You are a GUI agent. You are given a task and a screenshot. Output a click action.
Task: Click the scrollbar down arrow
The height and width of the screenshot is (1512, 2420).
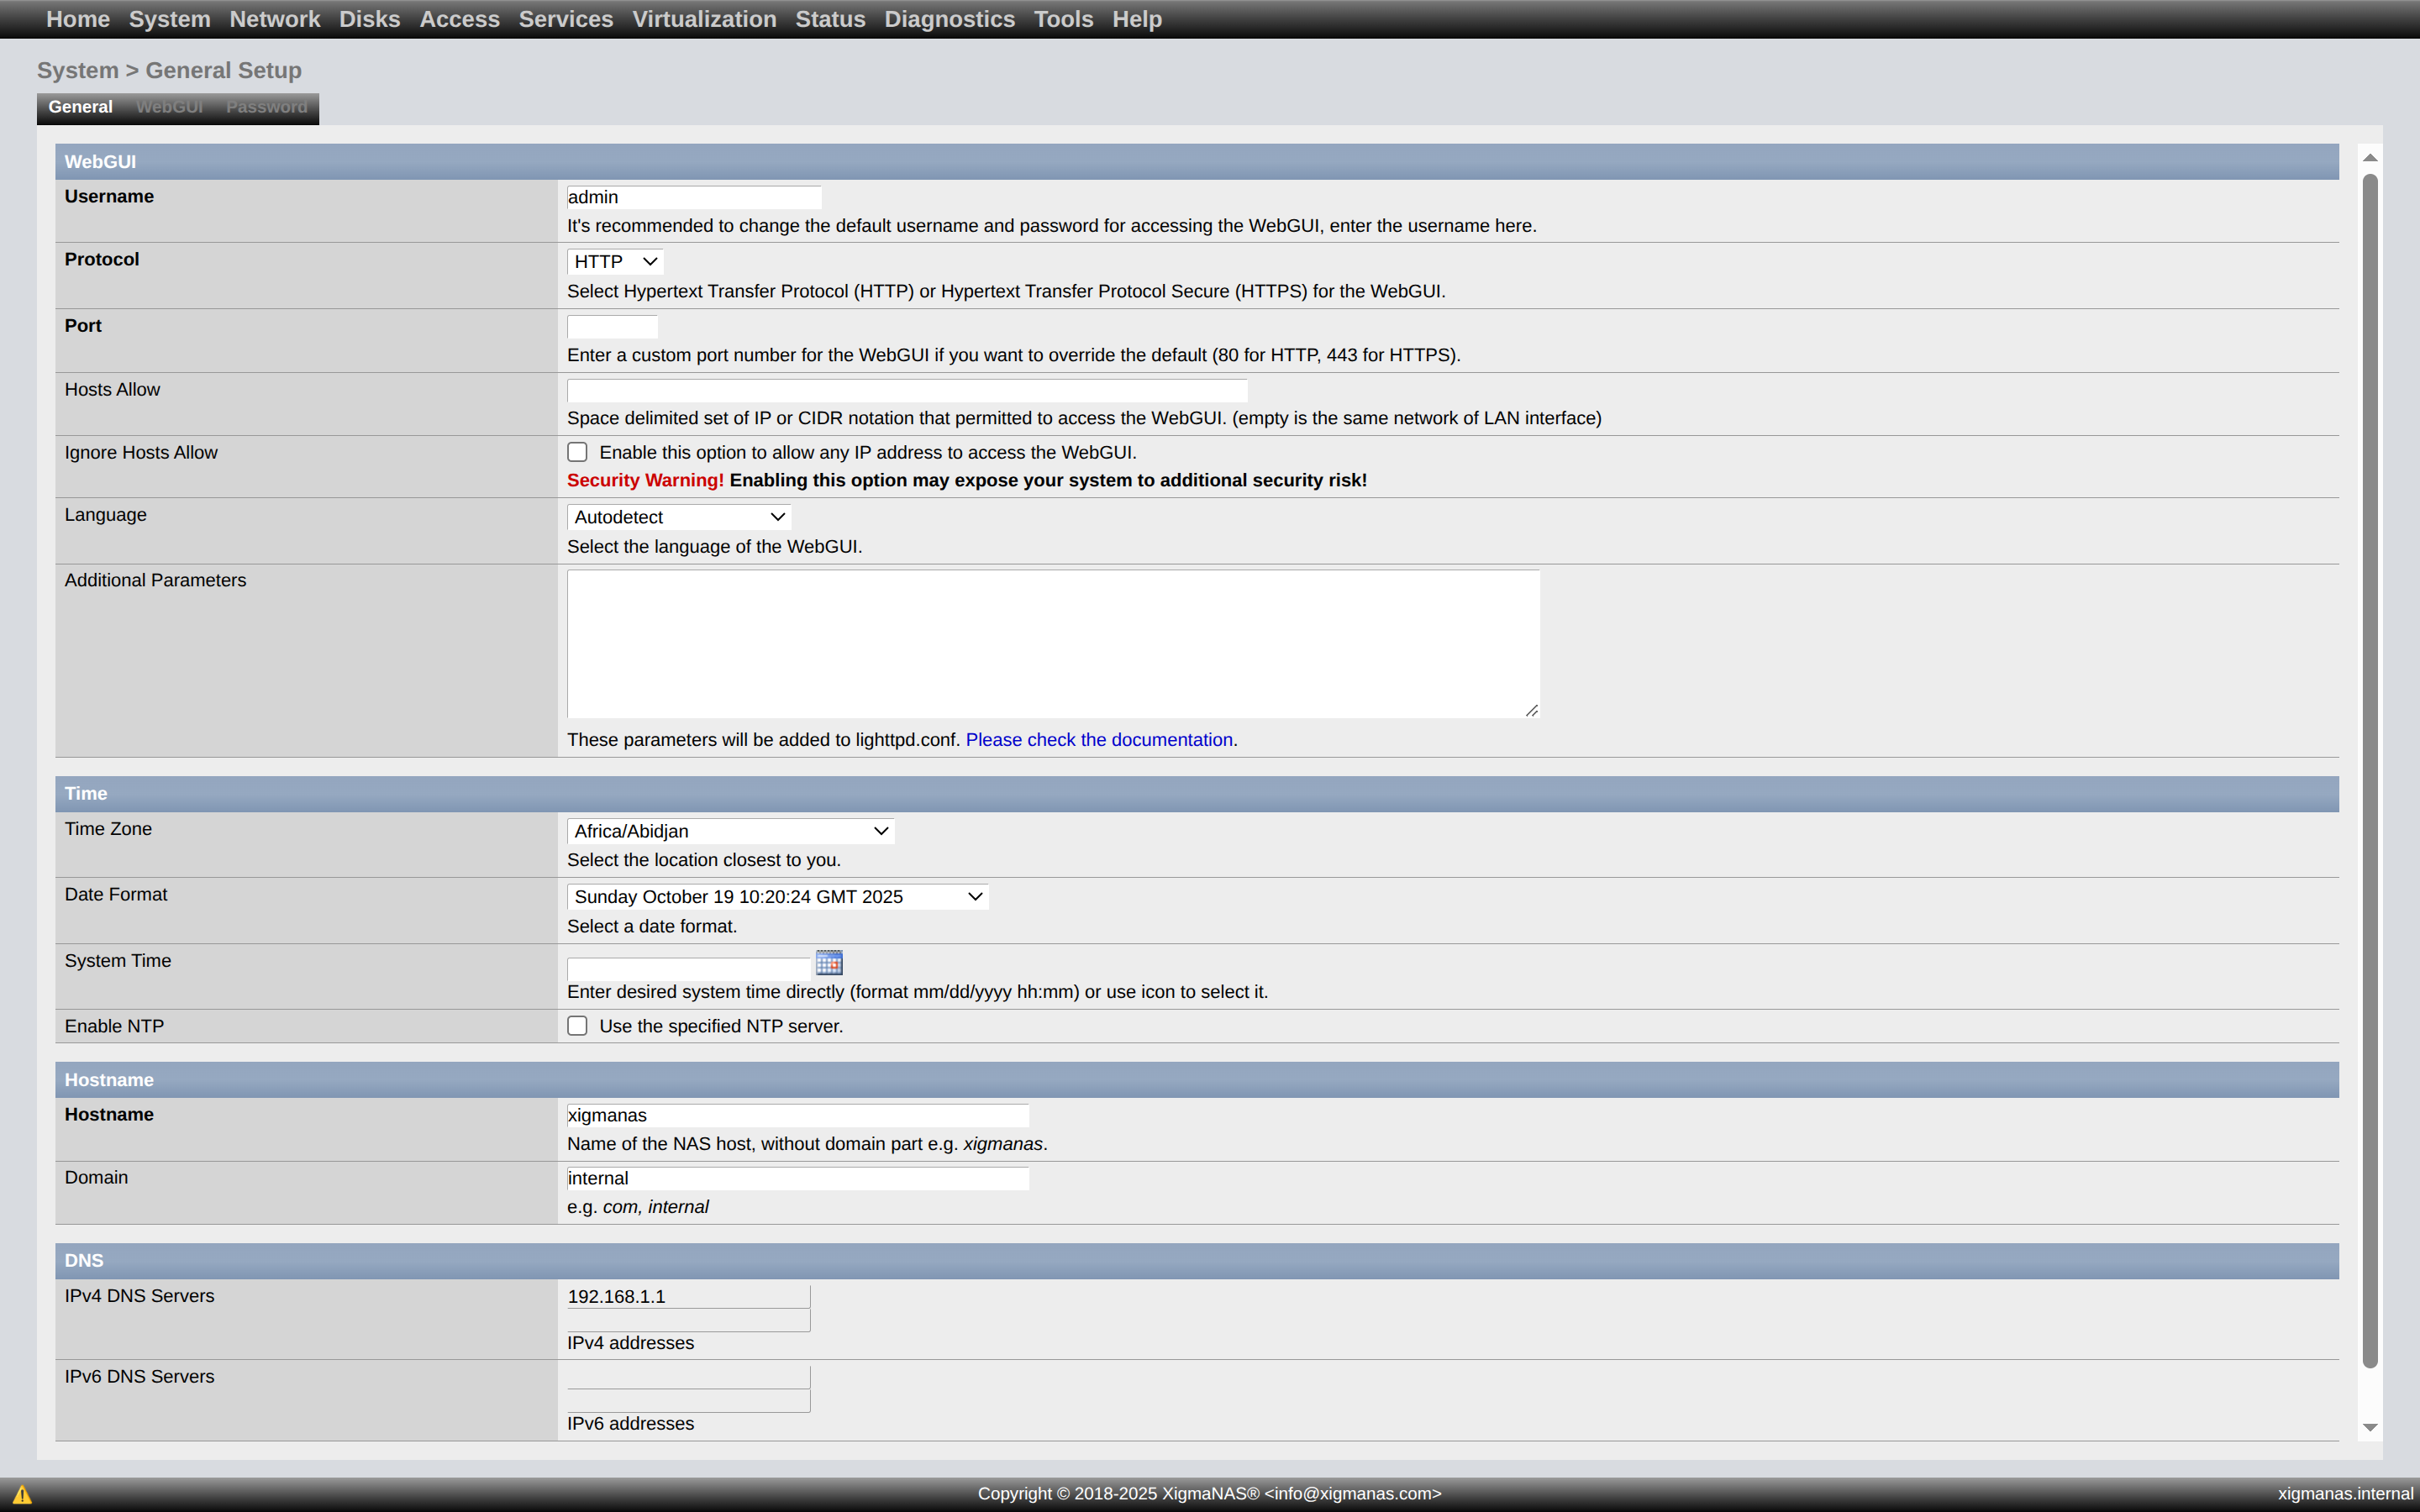2370,1427
